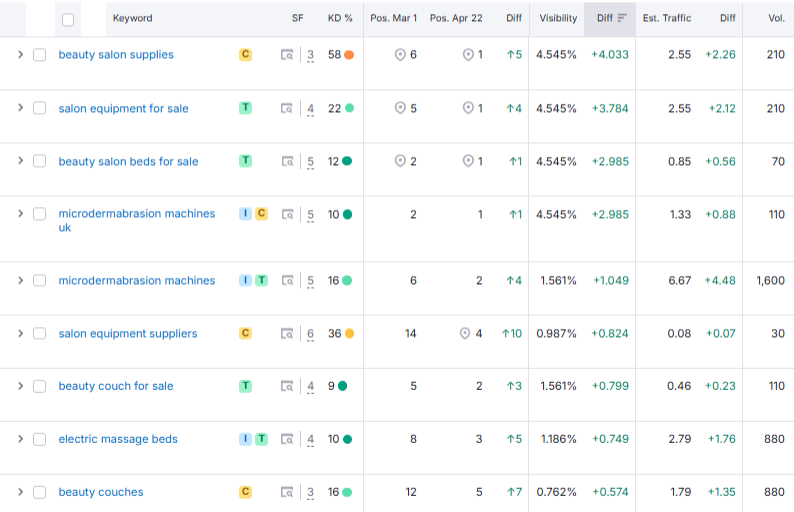Open SERP view icon for salon equipment suppliers
The height and width of the screenshot is (512, 794).
pos(287,334)
